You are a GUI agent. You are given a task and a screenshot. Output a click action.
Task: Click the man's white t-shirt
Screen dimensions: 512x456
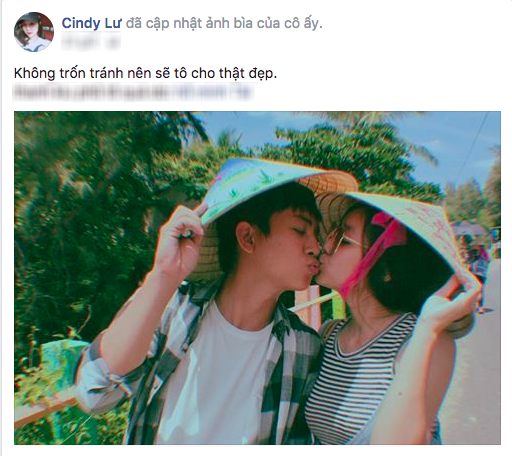[220, 373]
